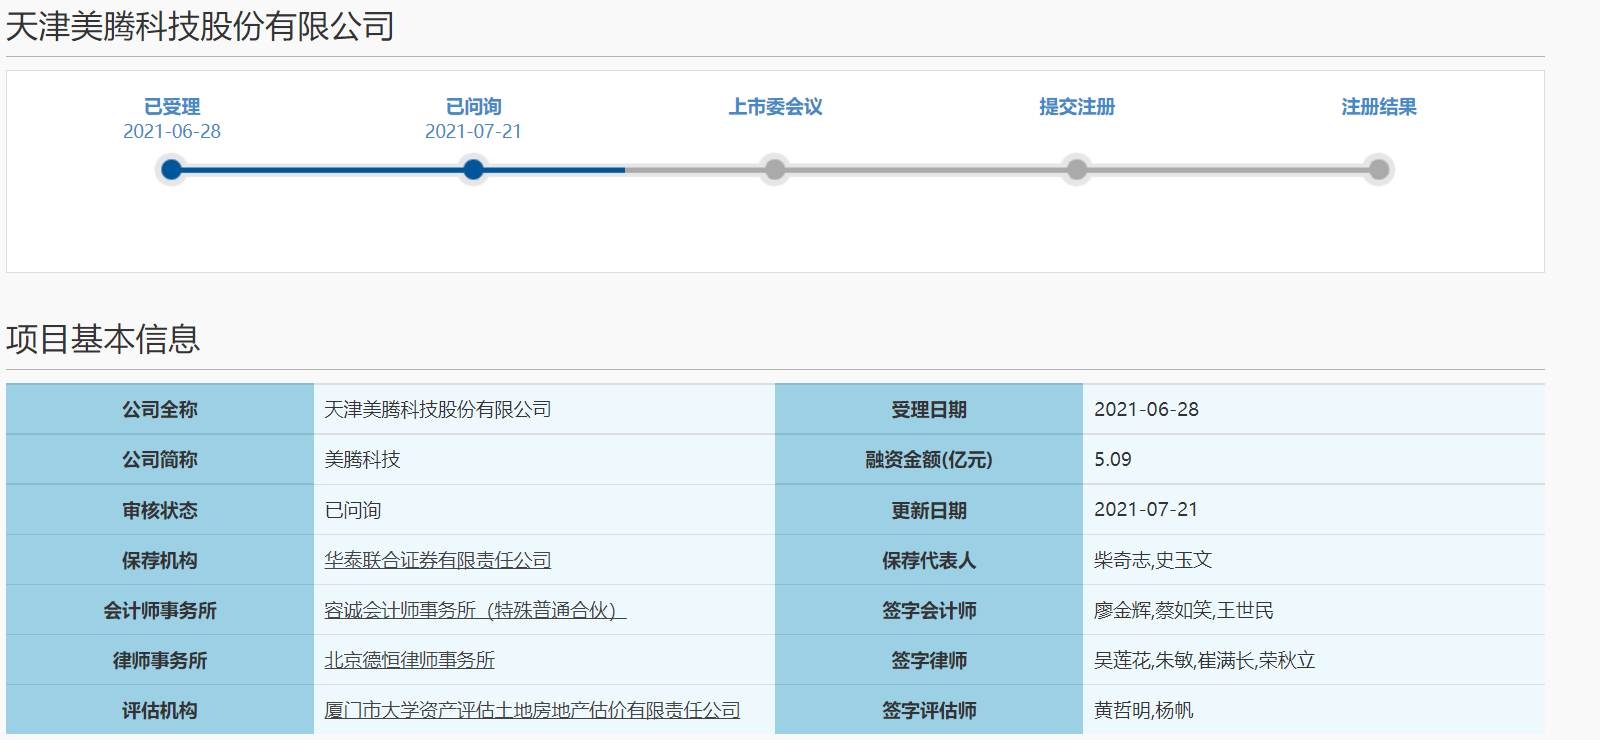
Task: Click the 已问询 review status value
Action: (x=353, y=510)
